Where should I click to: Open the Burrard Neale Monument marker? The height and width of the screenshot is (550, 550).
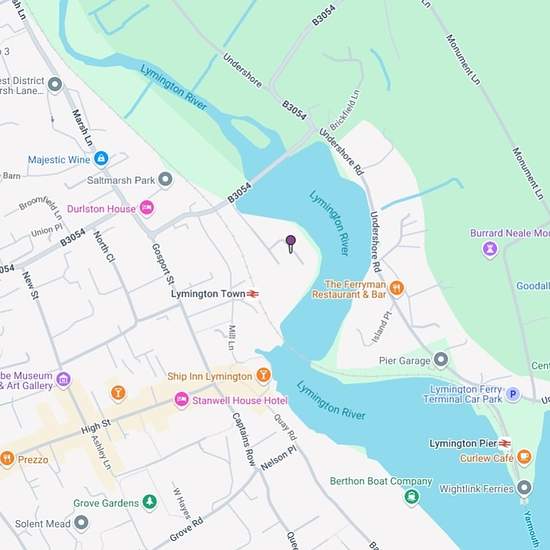(490, 249)
